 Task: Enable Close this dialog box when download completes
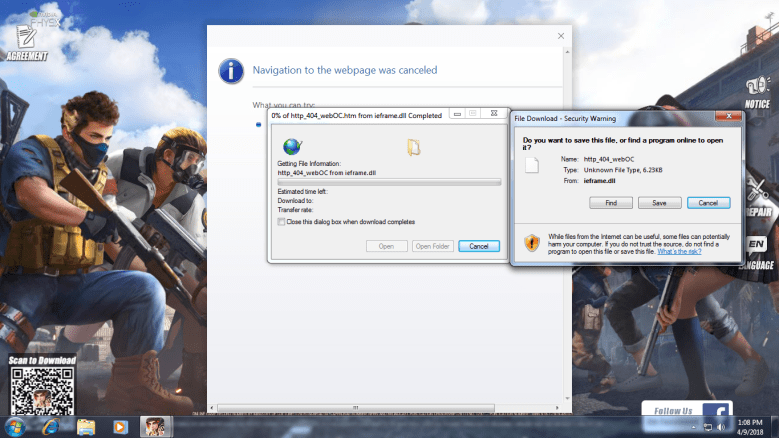click(281, 222)
